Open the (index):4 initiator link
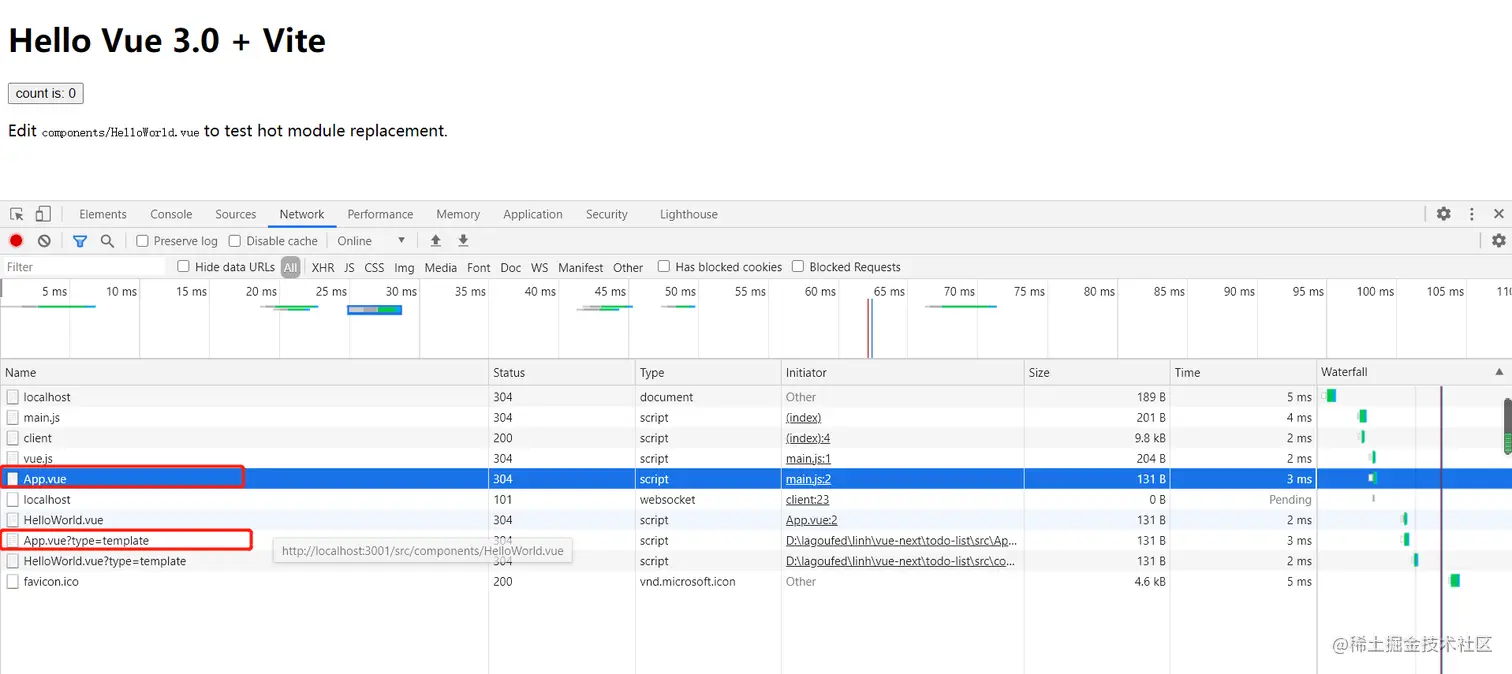 808,438
